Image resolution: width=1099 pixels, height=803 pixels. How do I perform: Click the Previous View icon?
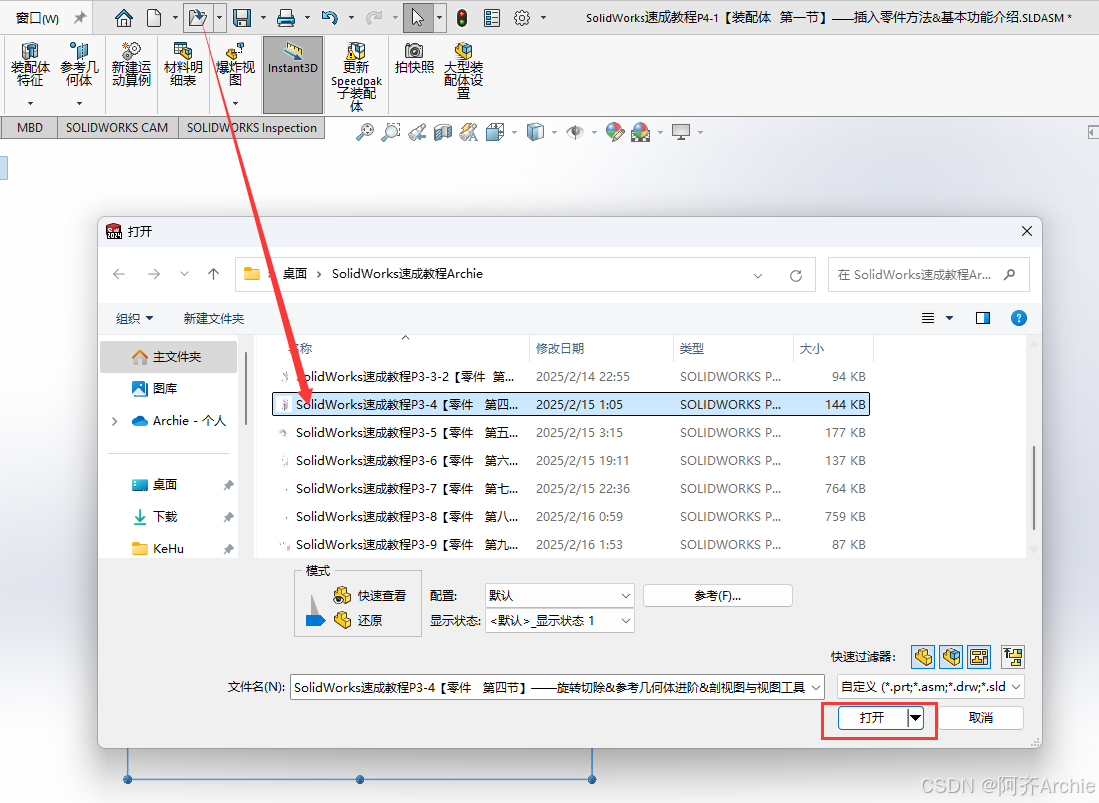point(417,132)
